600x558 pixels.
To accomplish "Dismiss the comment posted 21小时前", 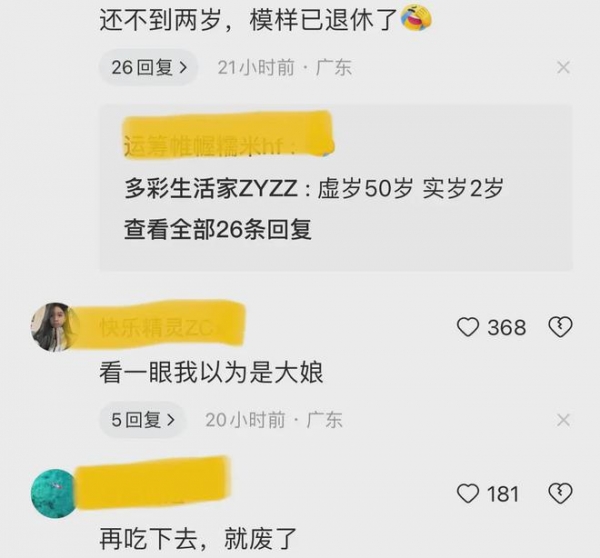I will tap(563, 68).
